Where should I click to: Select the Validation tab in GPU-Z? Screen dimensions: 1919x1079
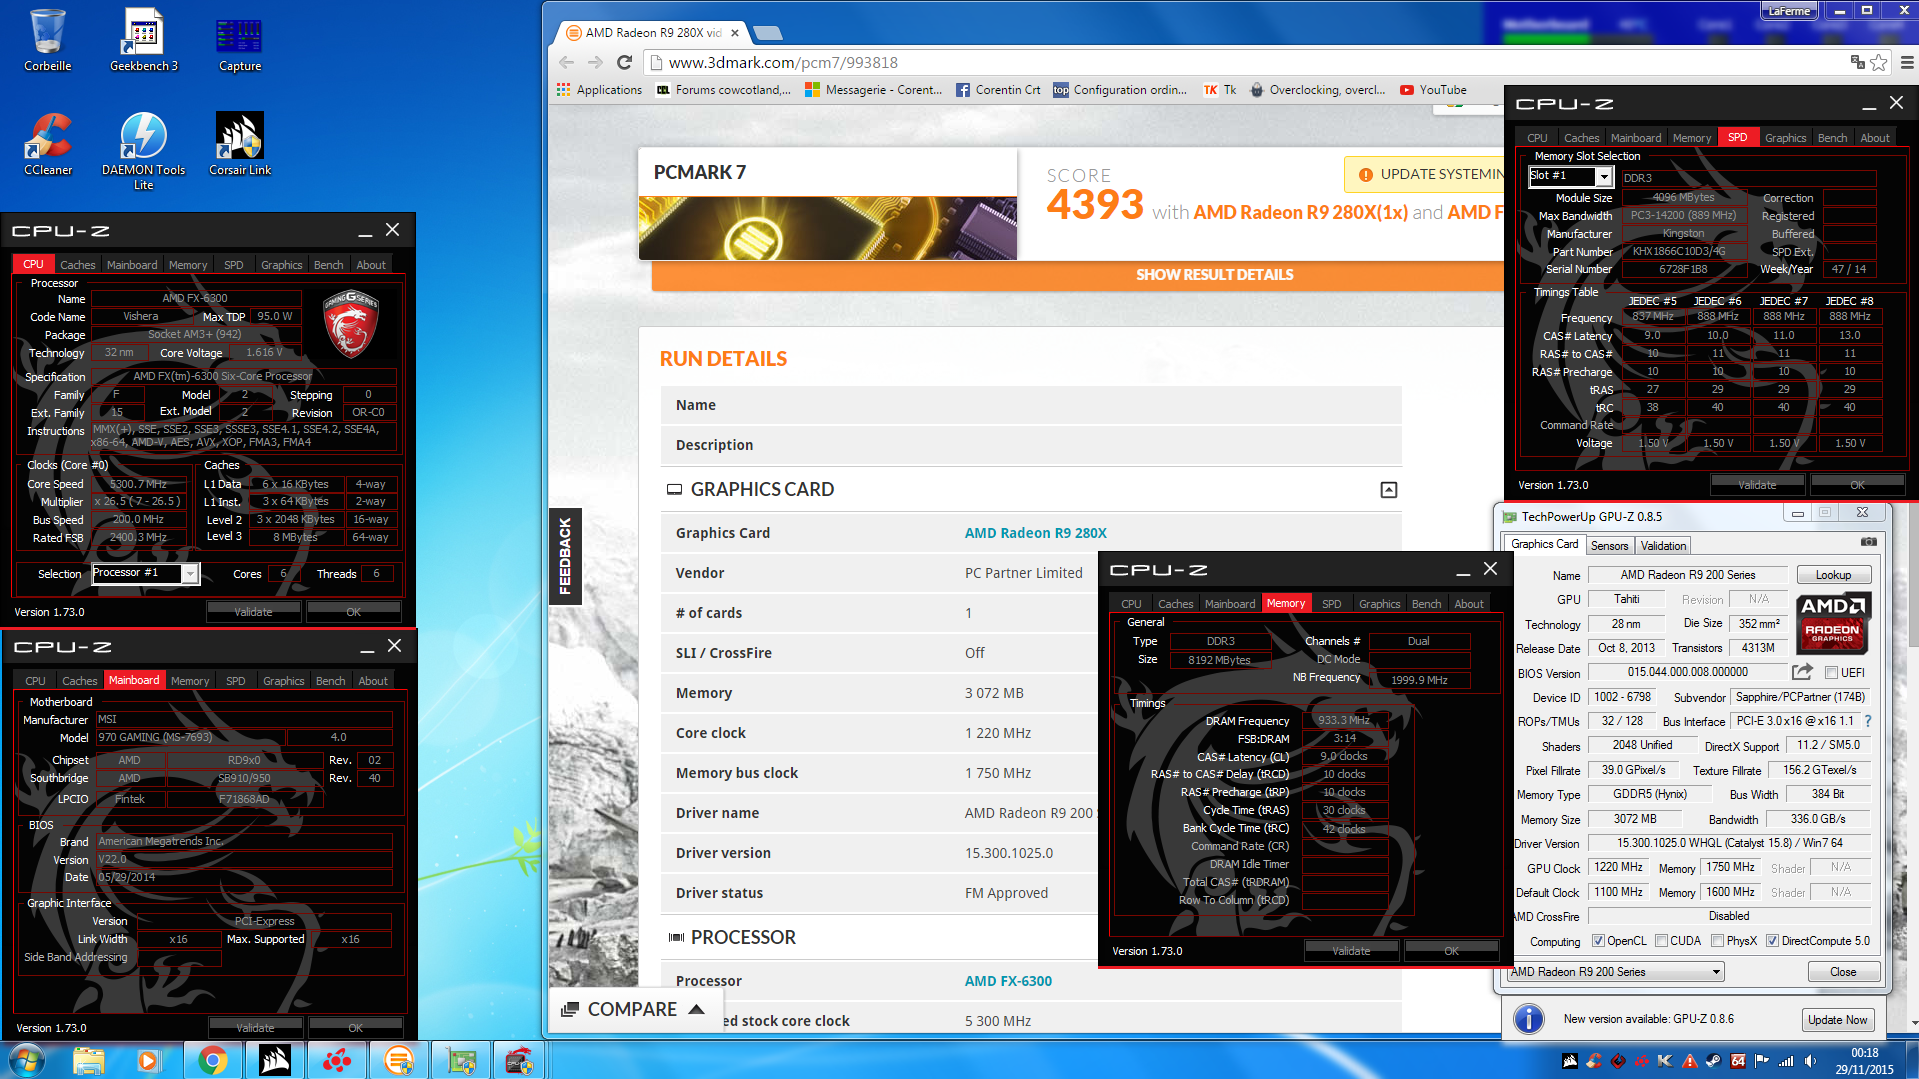click(x=1663, y=545)
